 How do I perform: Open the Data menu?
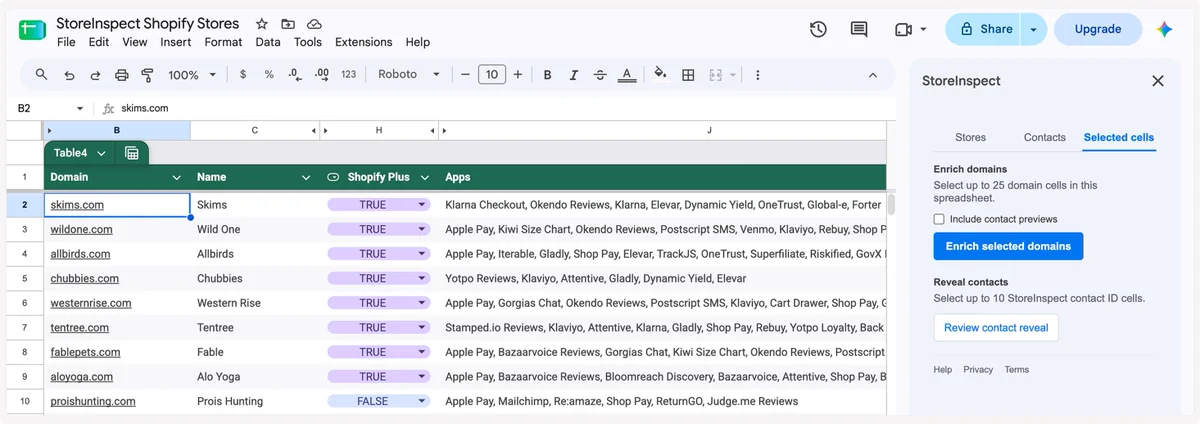click(x=268, y=42)
